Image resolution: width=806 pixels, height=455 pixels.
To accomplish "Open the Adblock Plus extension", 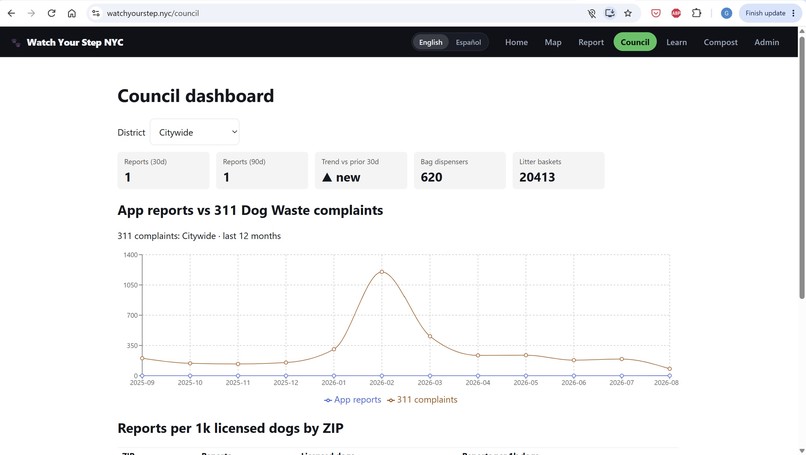I will [676, 13].
